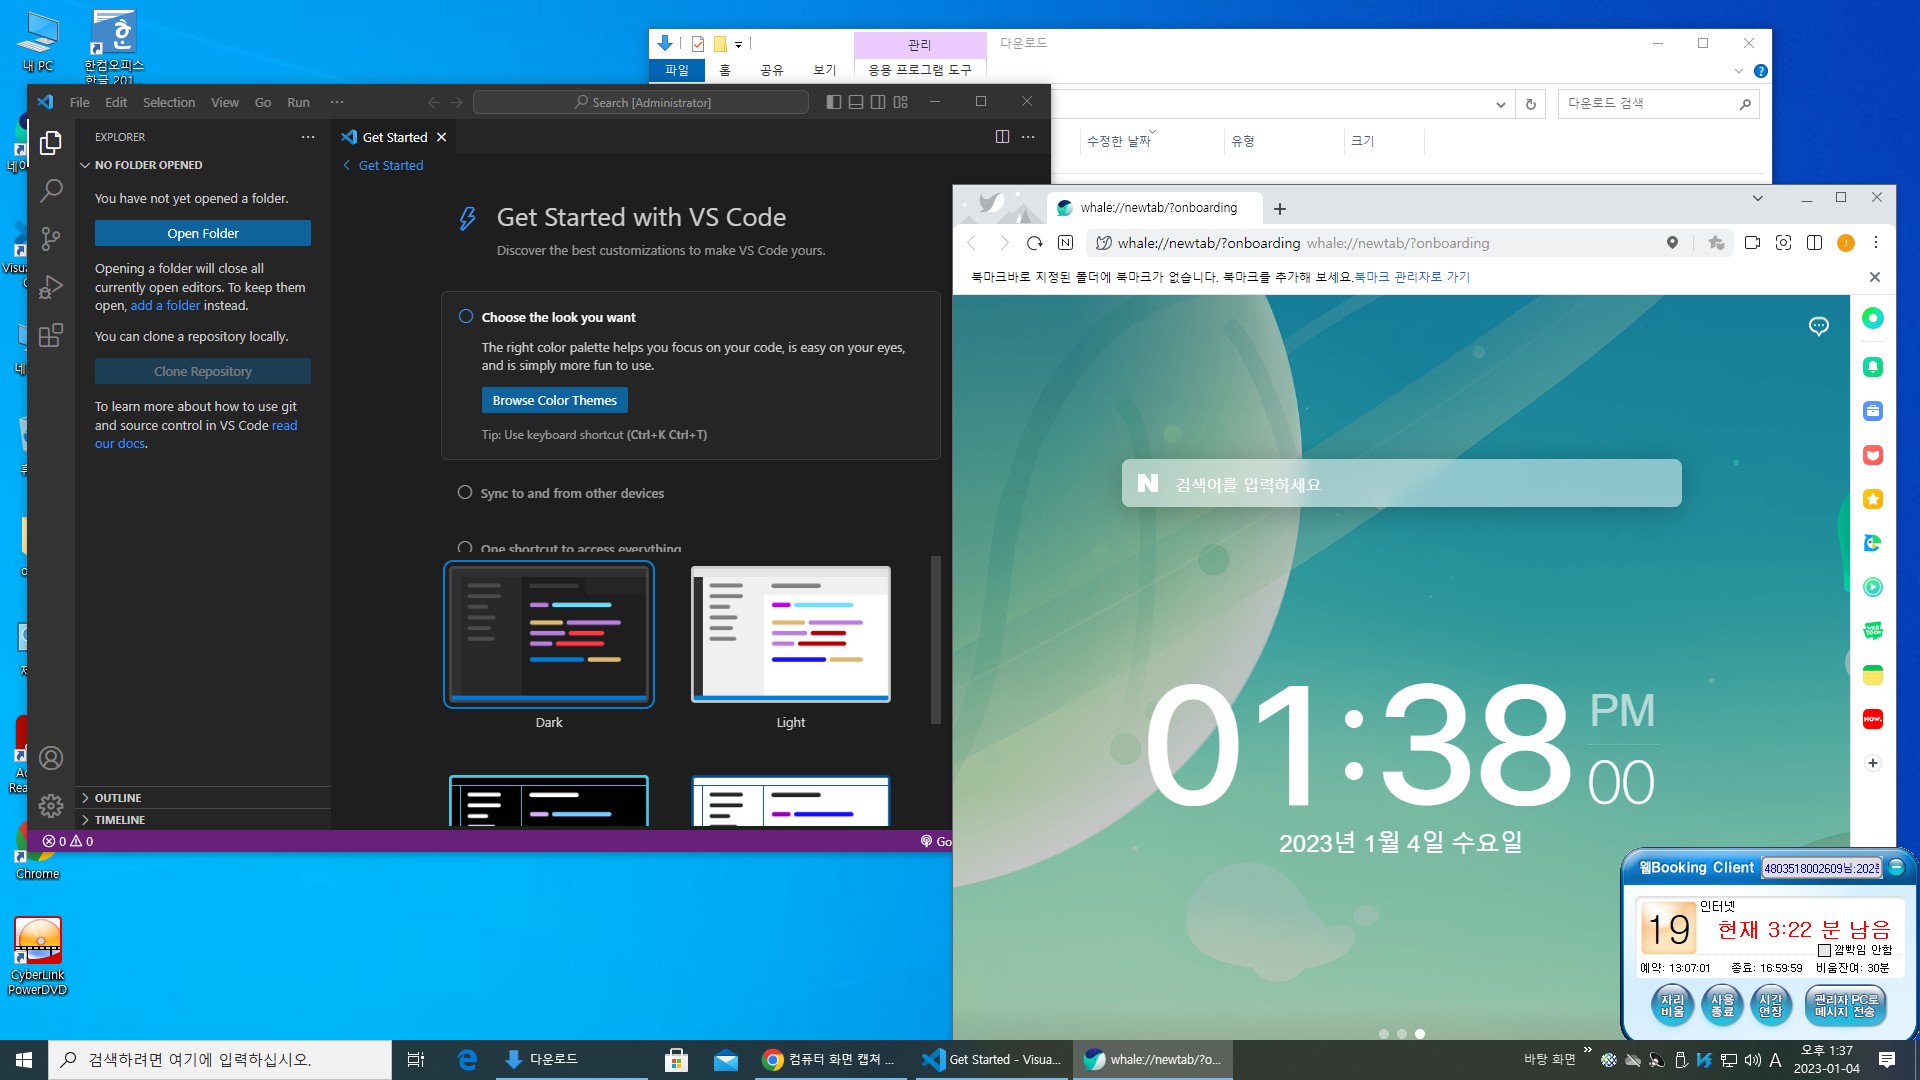The image size is (1920, 1080).
Task: Click Naver home button in Whale toolbar
Action: (x=1066, y=243)
